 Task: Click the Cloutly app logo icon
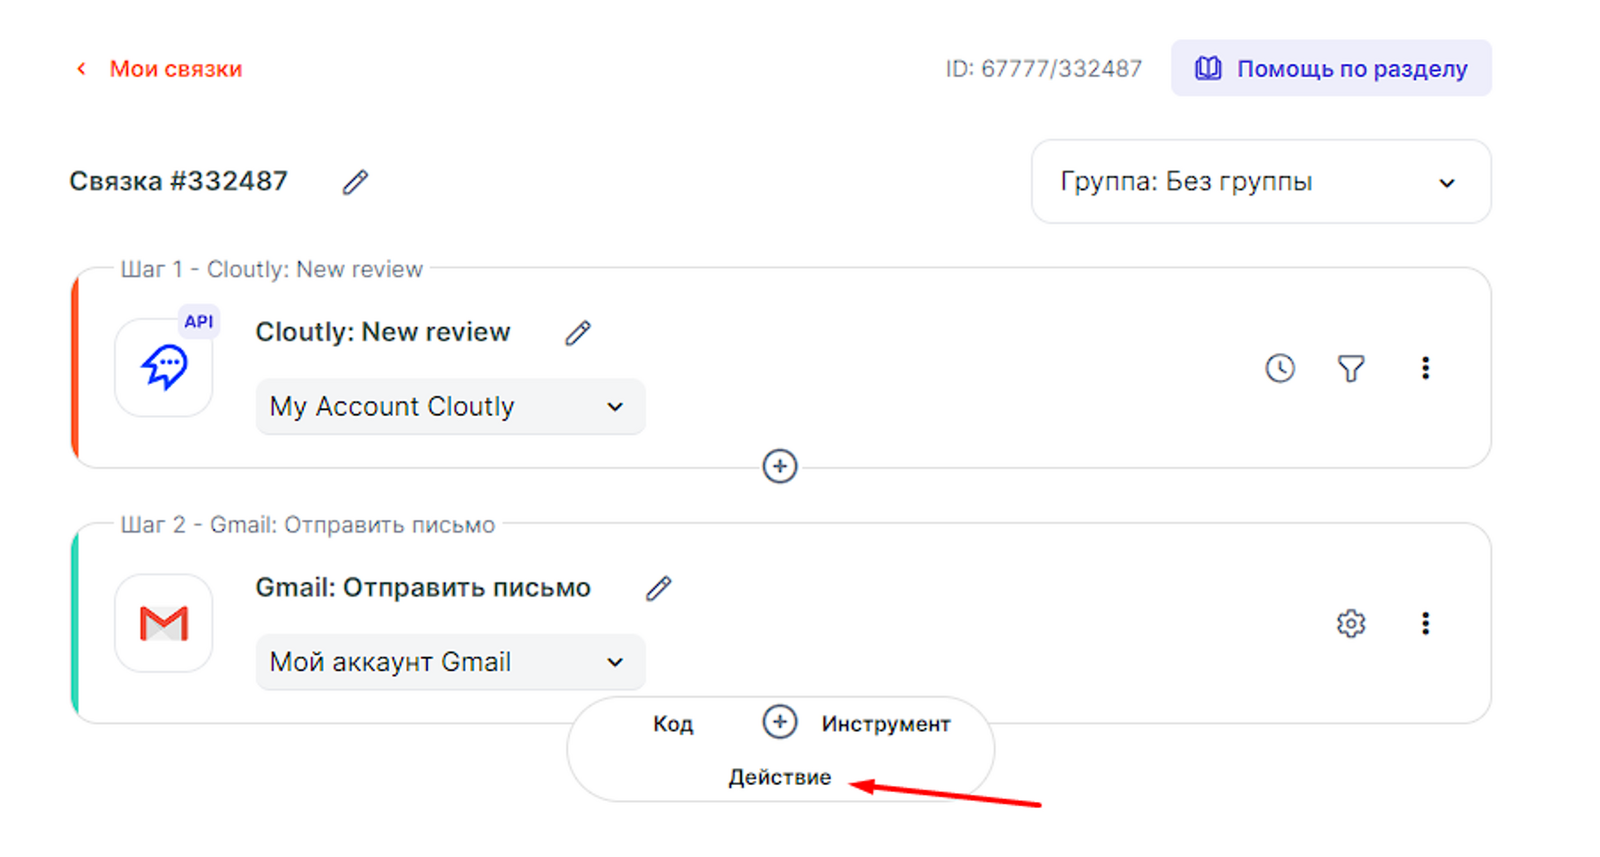[164, 367]
